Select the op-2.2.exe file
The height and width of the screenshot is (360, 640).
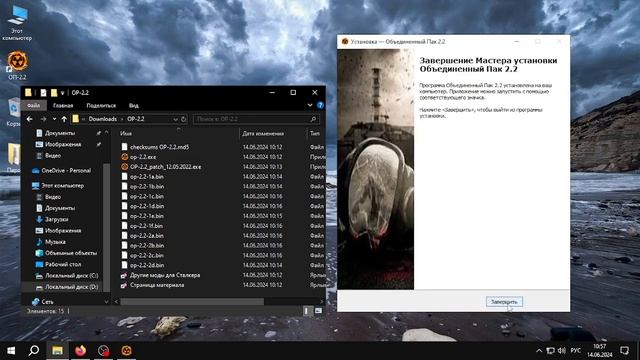pyautogui.click(x=143, y=157)
